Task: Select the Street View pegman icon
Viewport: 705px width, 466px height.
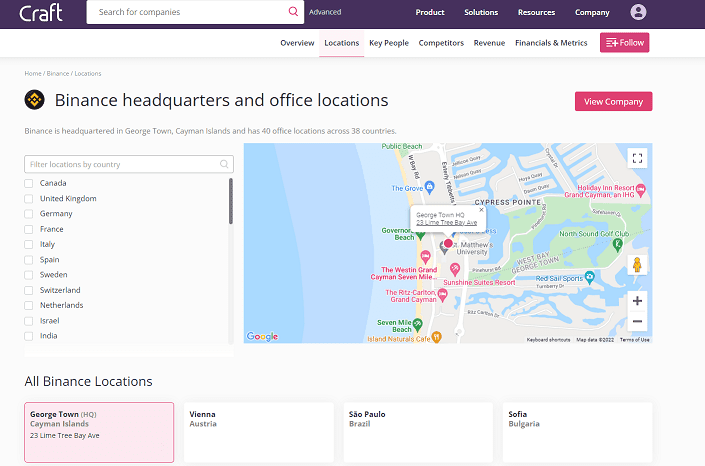Action: pos(637,265)
